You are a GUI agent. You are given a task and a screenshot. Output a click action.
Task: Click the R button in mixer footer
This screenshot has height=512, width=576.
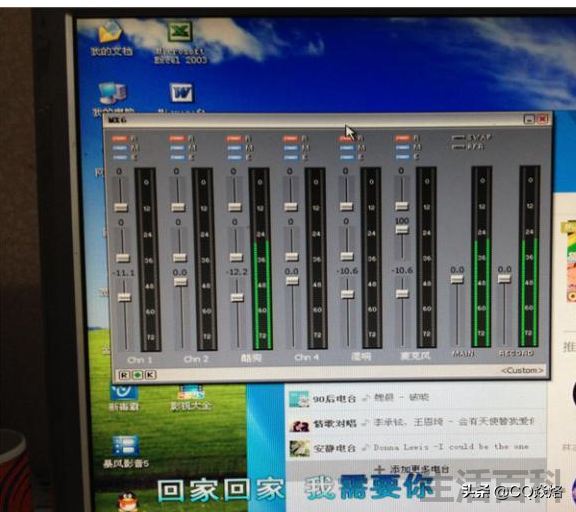pos(124,375)
